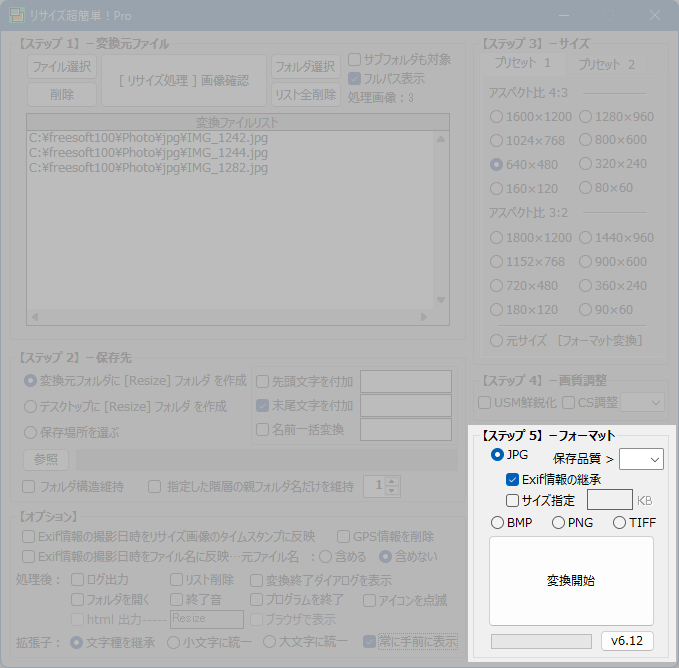Increase the folder hierarchy level stepper
The height and width of the screenshot is (668, 679).
[x=392, y=481]
